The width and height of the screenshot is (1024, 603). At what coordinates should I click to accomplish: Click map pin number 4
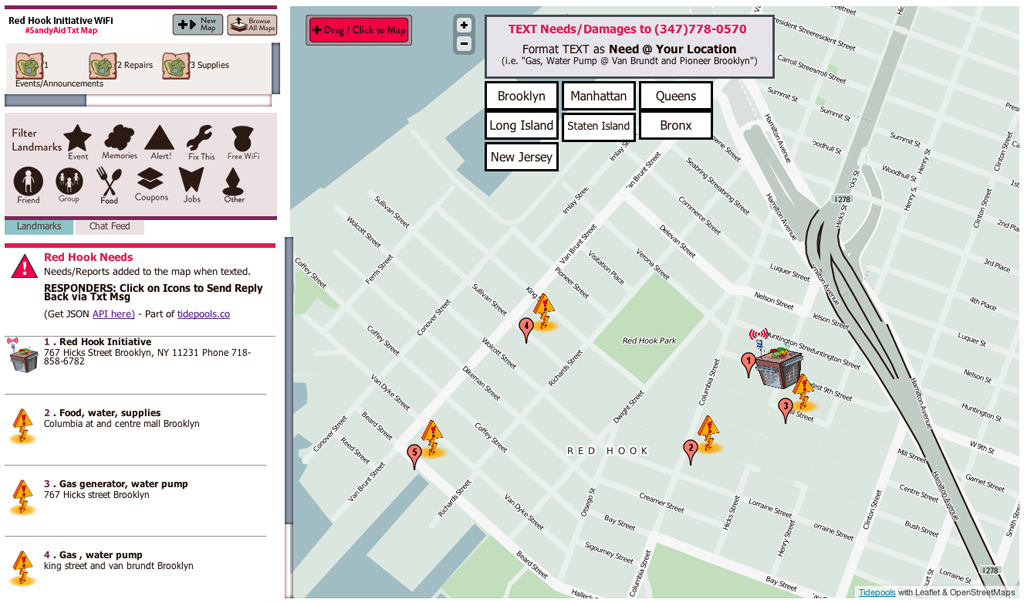[526, 329]
